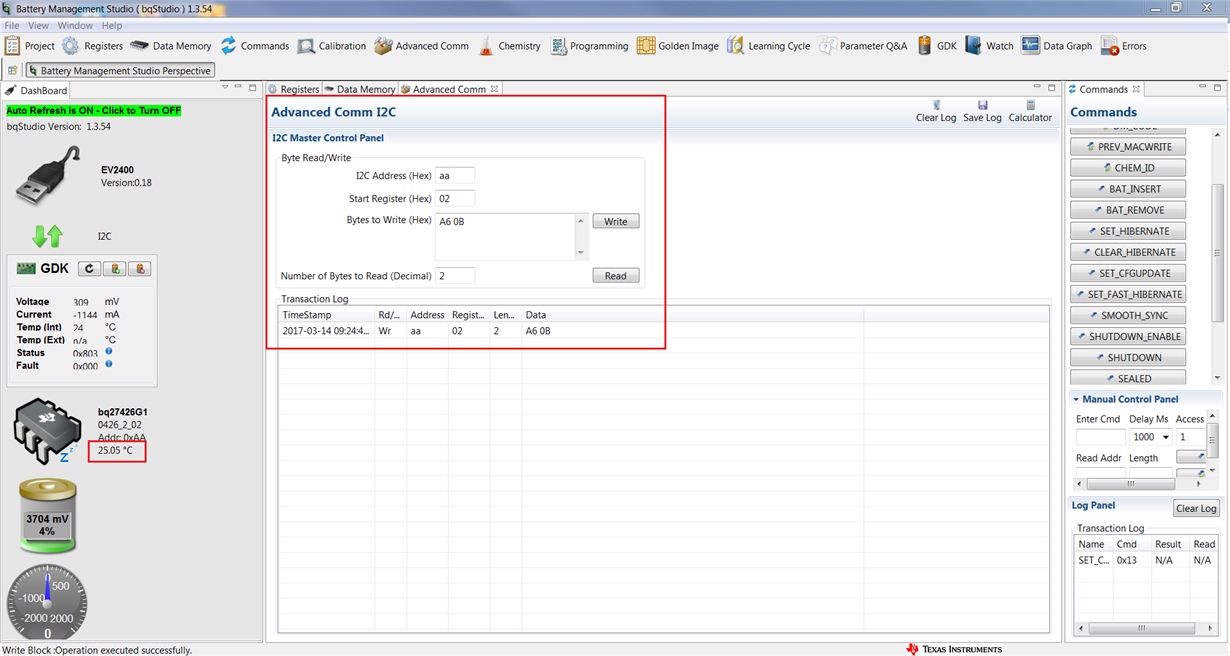1230x656 pixels.
Task: Click the Enter Cmd input field
Action: click(x=1100, y=437)
